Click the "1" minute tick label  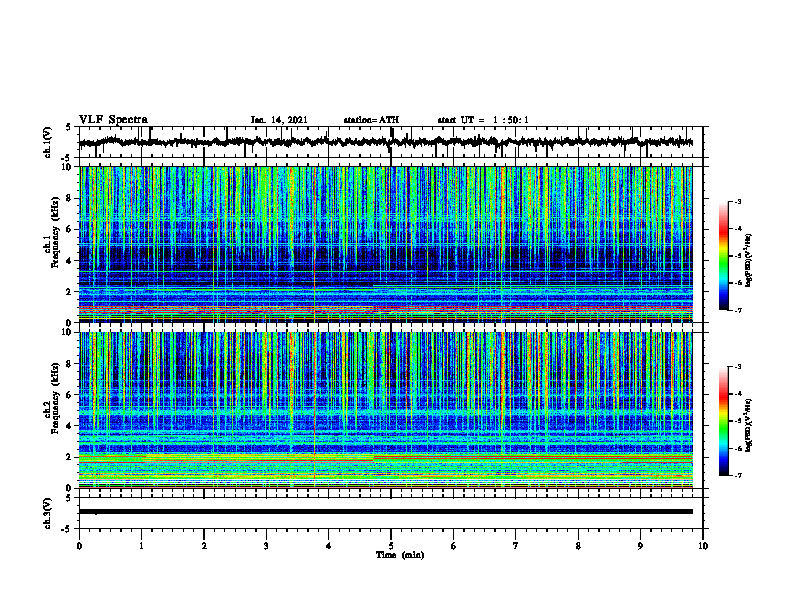(x=141, y=546)
